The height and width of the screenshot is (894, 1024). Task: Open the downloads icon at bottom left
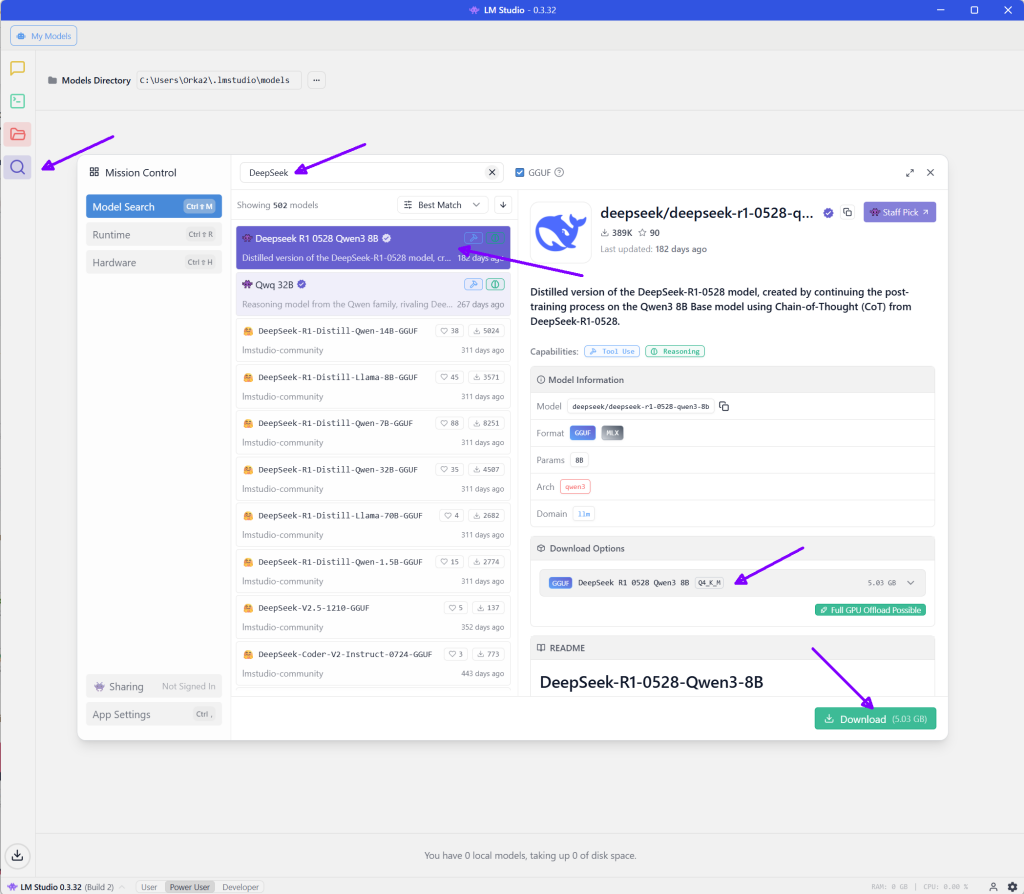click(x=17, y=855)
